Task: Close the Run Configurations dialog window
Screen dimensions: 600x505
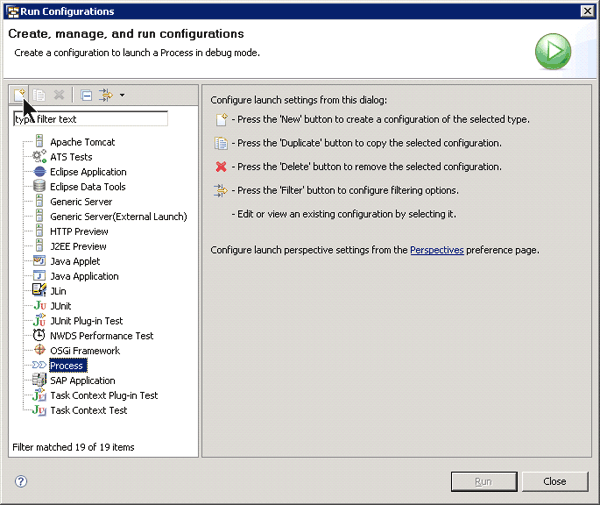Action: tap(554, 481)
